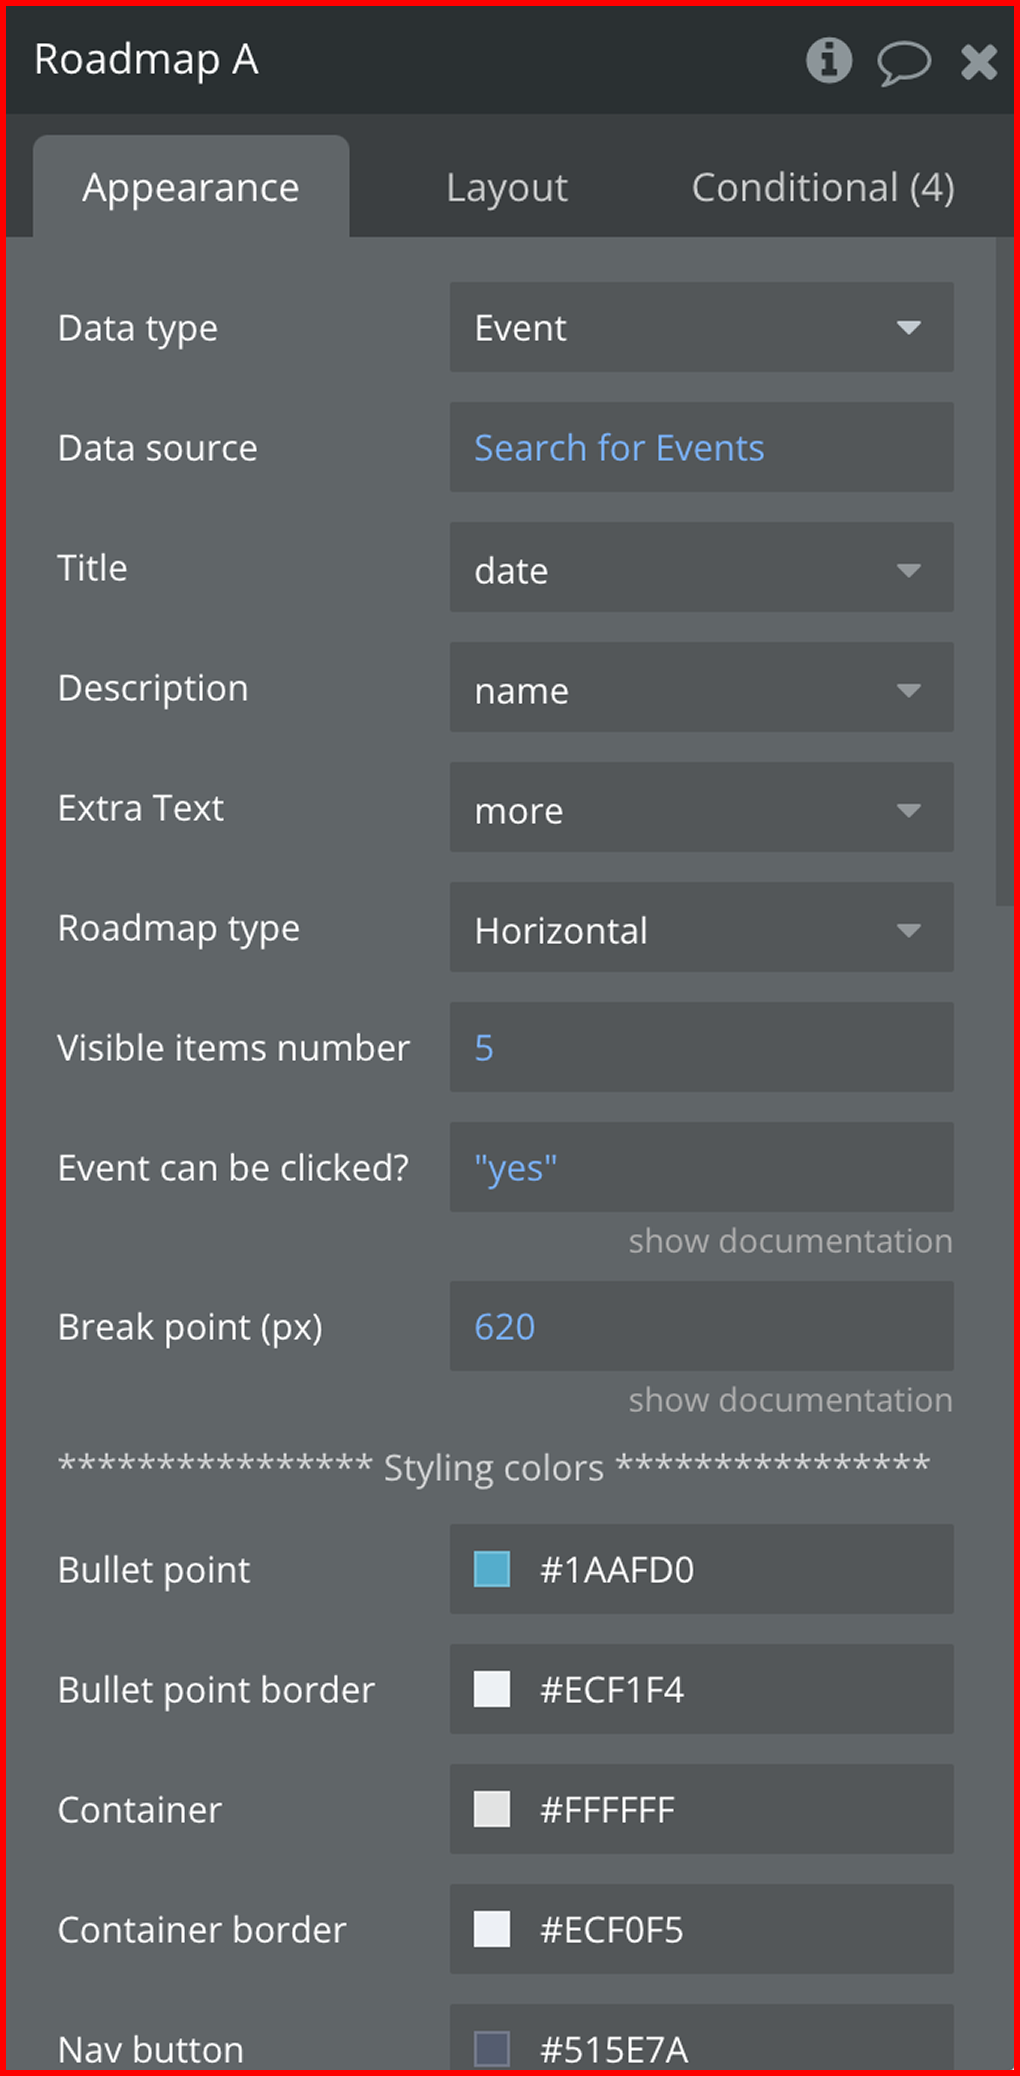Click the info icon in the header
Image resolution: width=1020 pixels, height=2076 pixels.
point(829,61)
